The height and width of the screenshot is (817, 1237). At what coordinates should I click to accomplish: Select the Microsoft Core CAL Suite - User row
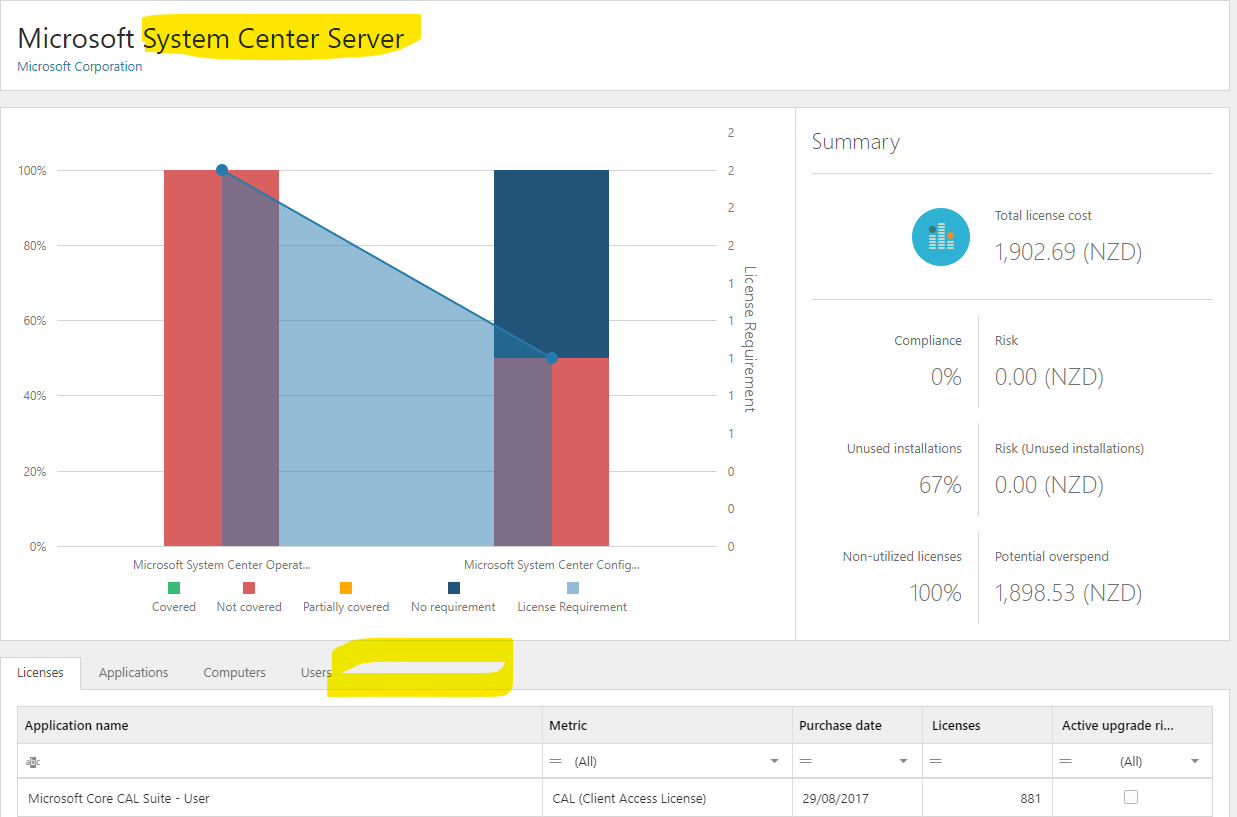[615, 798]
